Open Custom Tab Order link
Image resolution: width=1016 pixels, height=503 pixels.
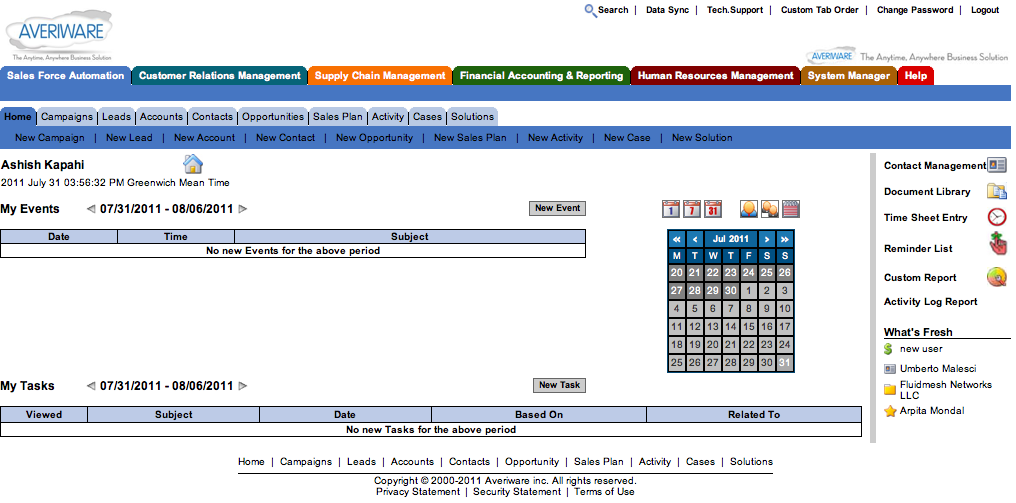pyautogui.click(x=820, y=10)
